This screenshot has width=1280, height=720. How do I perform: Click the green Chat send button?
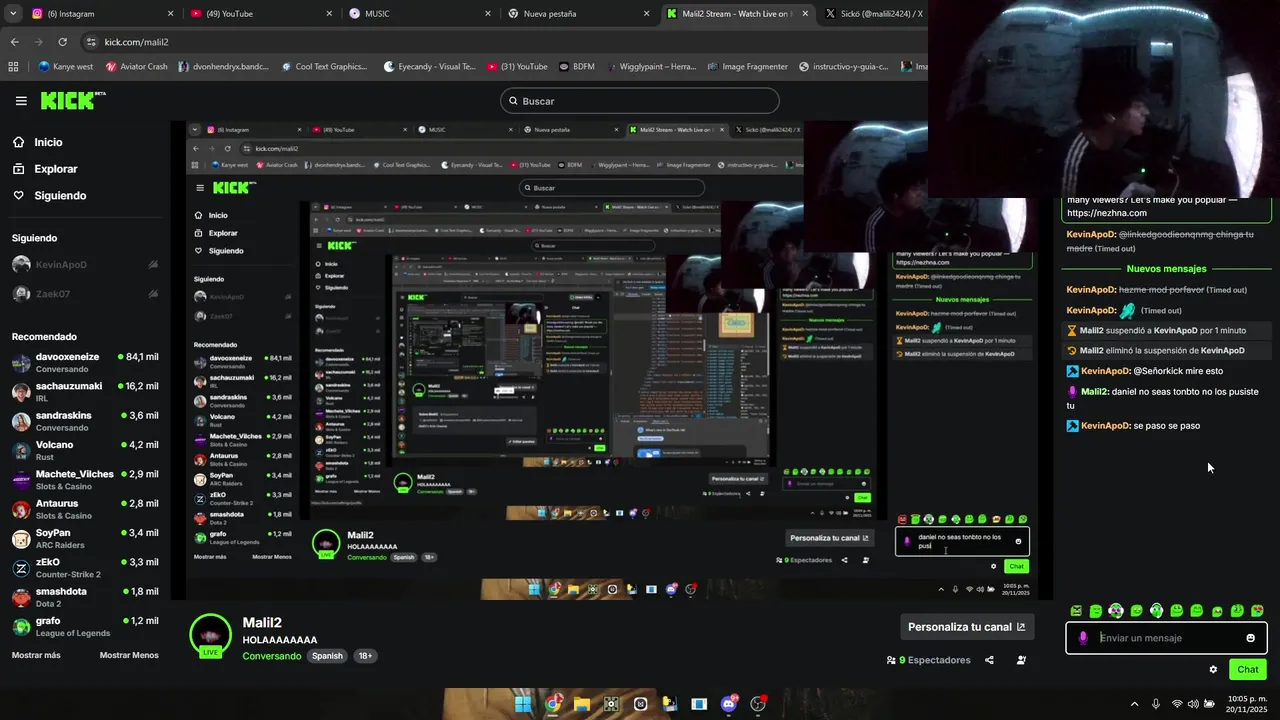tap(1247, 670)
